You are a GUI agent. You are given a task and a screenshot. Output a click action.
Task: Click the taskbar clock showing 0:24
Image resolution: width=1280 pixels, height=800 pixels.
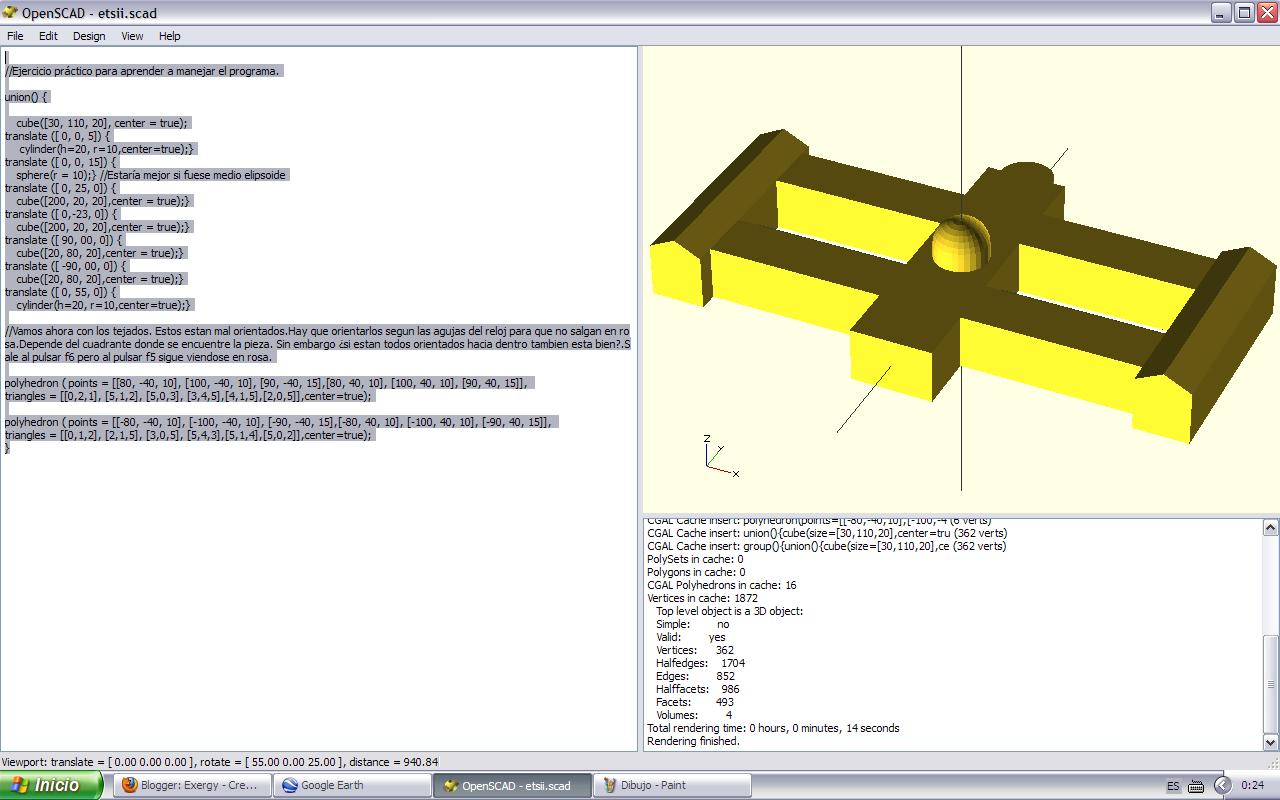1252,786
